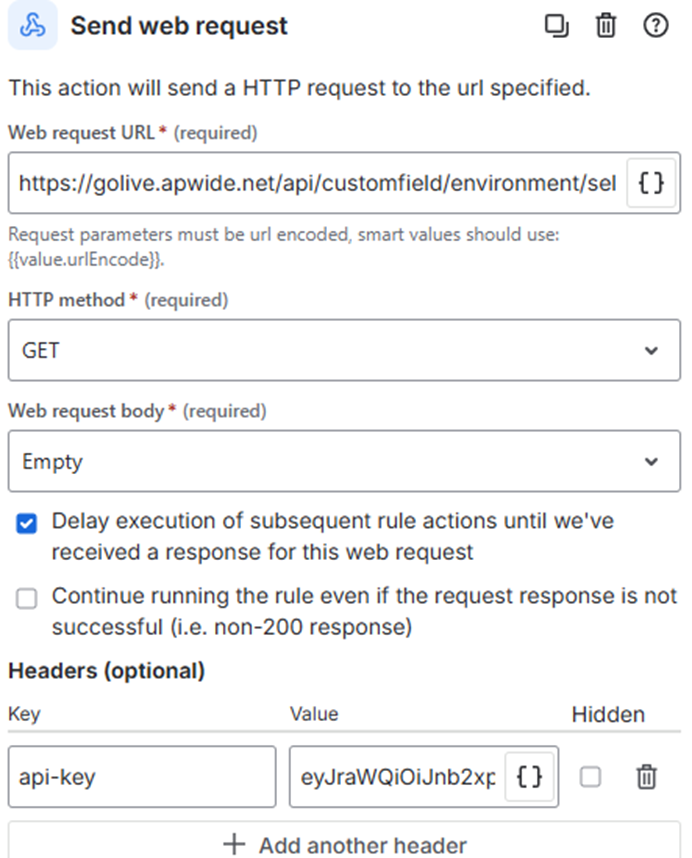Expand the Web request body Empty dropdown
The height and width of the screenshot is (858, 692).
tap(344, 462)
